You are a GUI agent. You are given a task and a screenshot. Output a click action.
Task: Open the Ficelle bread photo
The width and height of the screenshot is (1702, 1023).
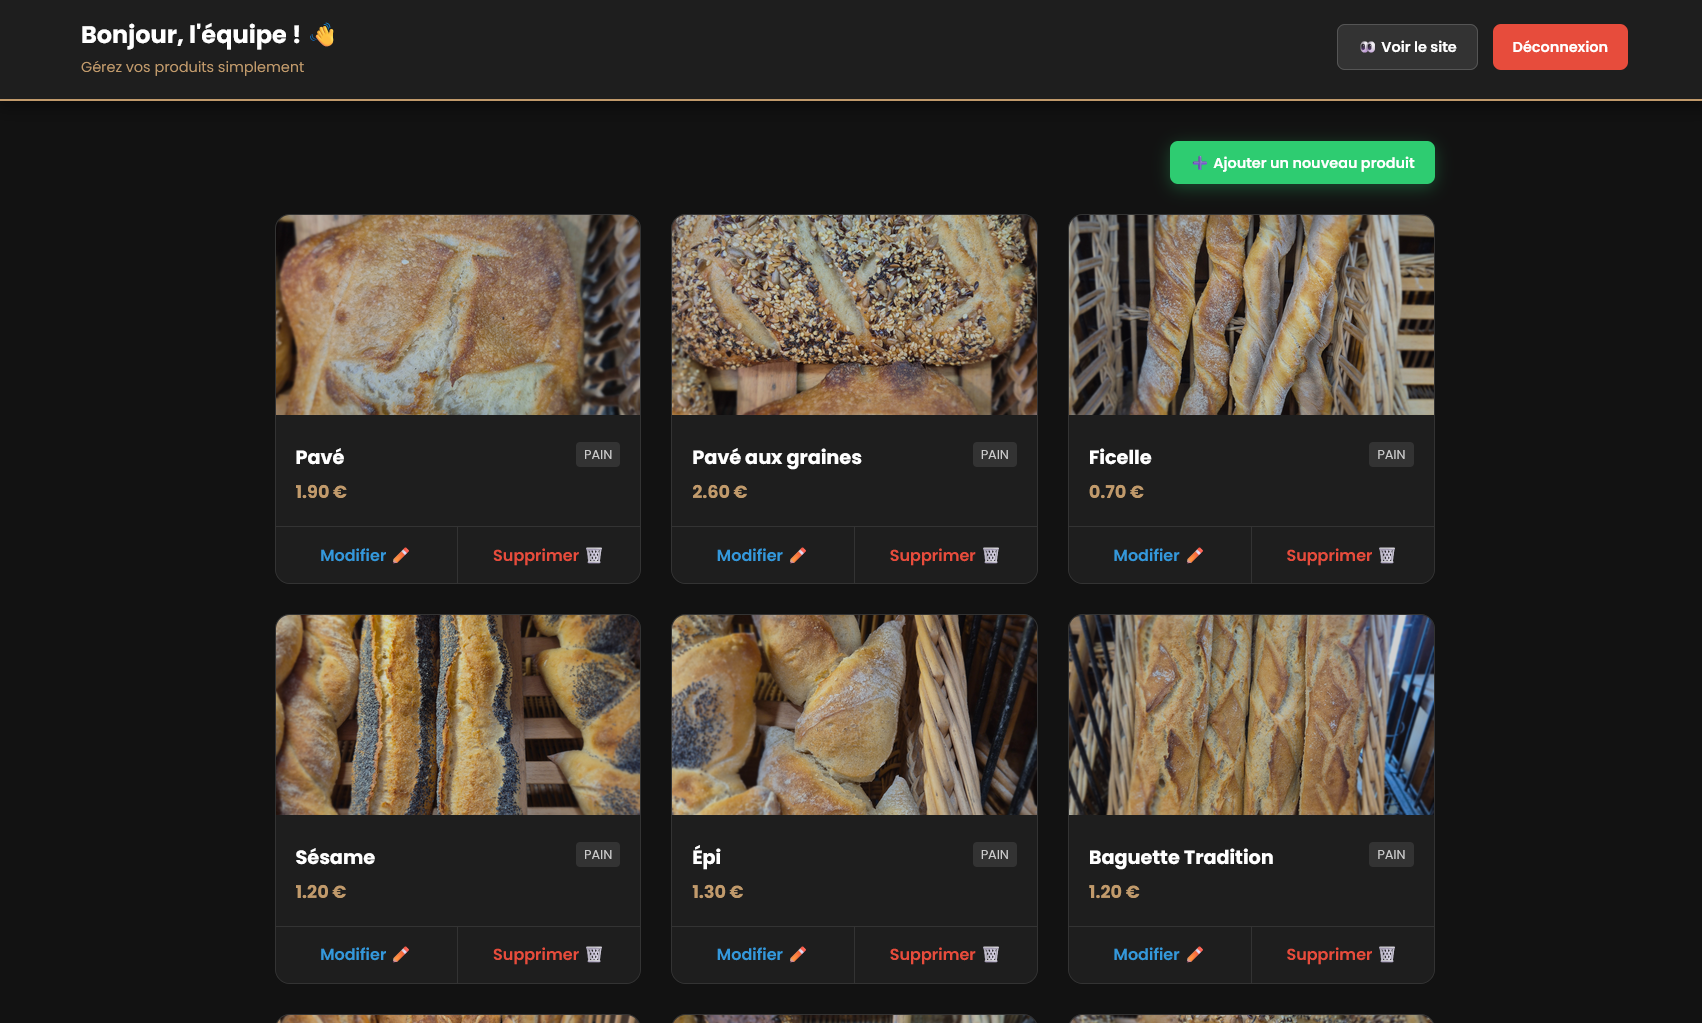pos(1251,315)
